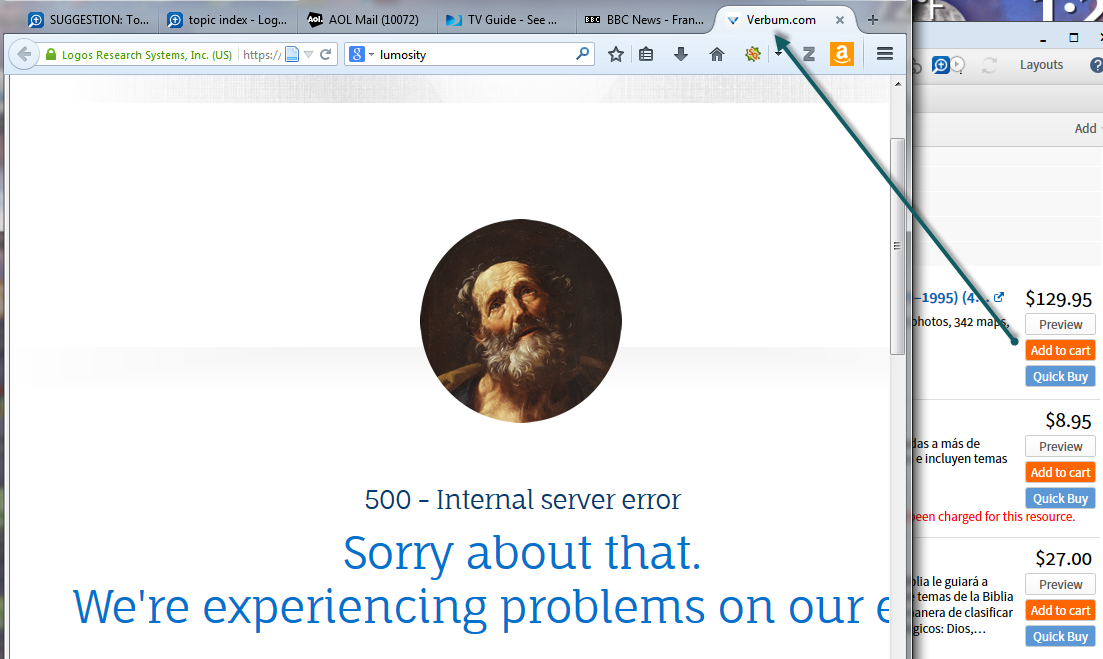
Task: Switch to the AOL Mail (10072) tab
Action: coord(366,20)
